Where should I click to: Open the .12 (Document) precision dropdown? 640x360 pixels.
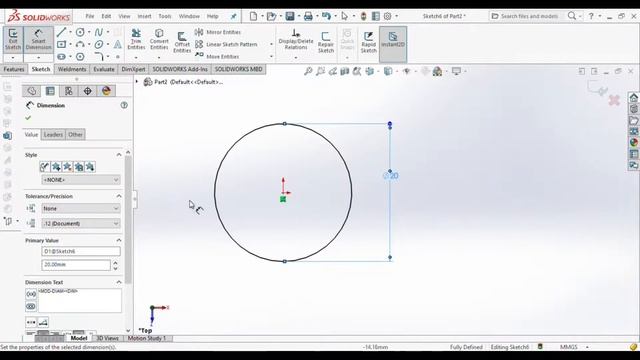[81, 224]
